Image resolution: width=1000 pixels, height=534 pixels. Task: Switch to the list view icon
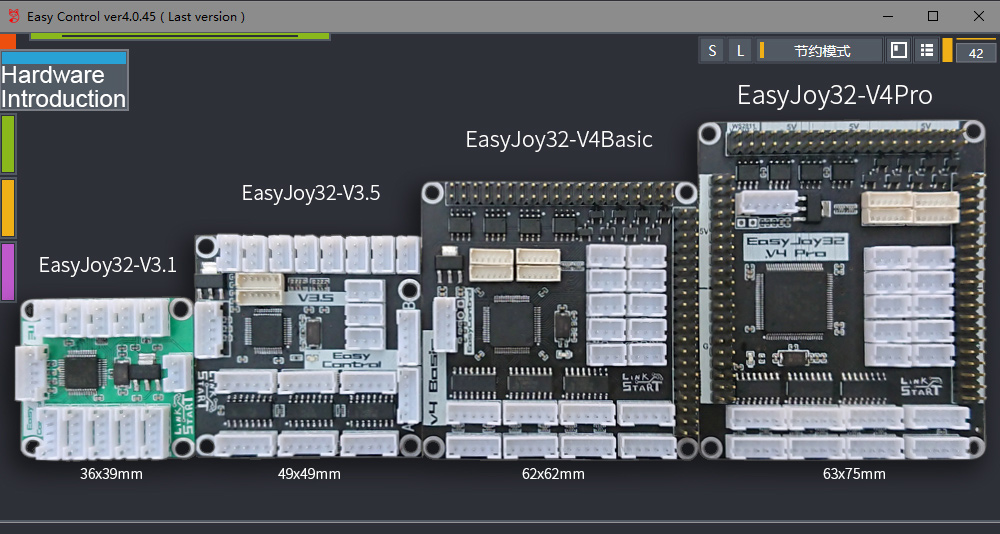click(x=927, y=50)
